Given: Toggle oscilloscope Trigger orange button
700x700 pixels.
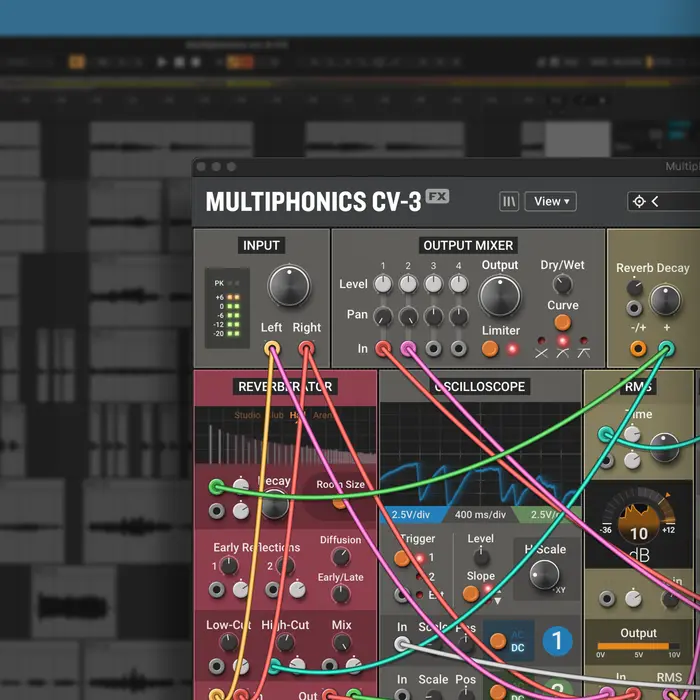Looking at the screenshot, I should click(x=402, y=559).
